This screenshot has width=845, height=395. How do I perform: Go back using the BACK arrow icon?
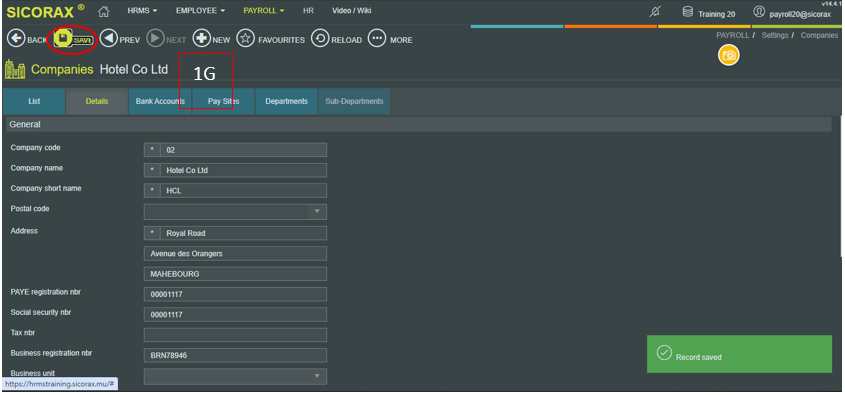pyautogui.click(x=16, y=39)
